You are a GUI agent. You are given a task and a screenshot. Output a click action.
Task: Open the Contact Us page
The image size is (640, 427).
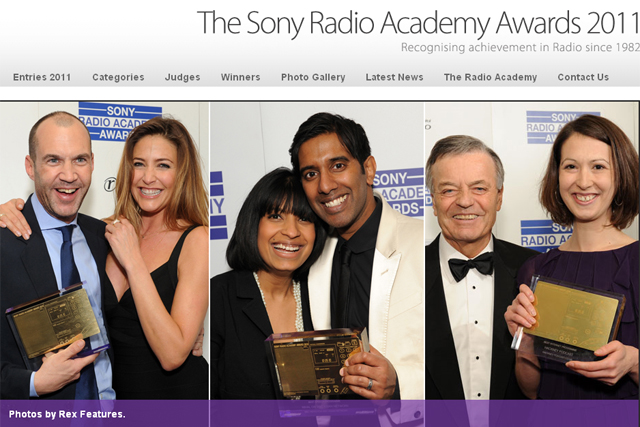point(583,77)
